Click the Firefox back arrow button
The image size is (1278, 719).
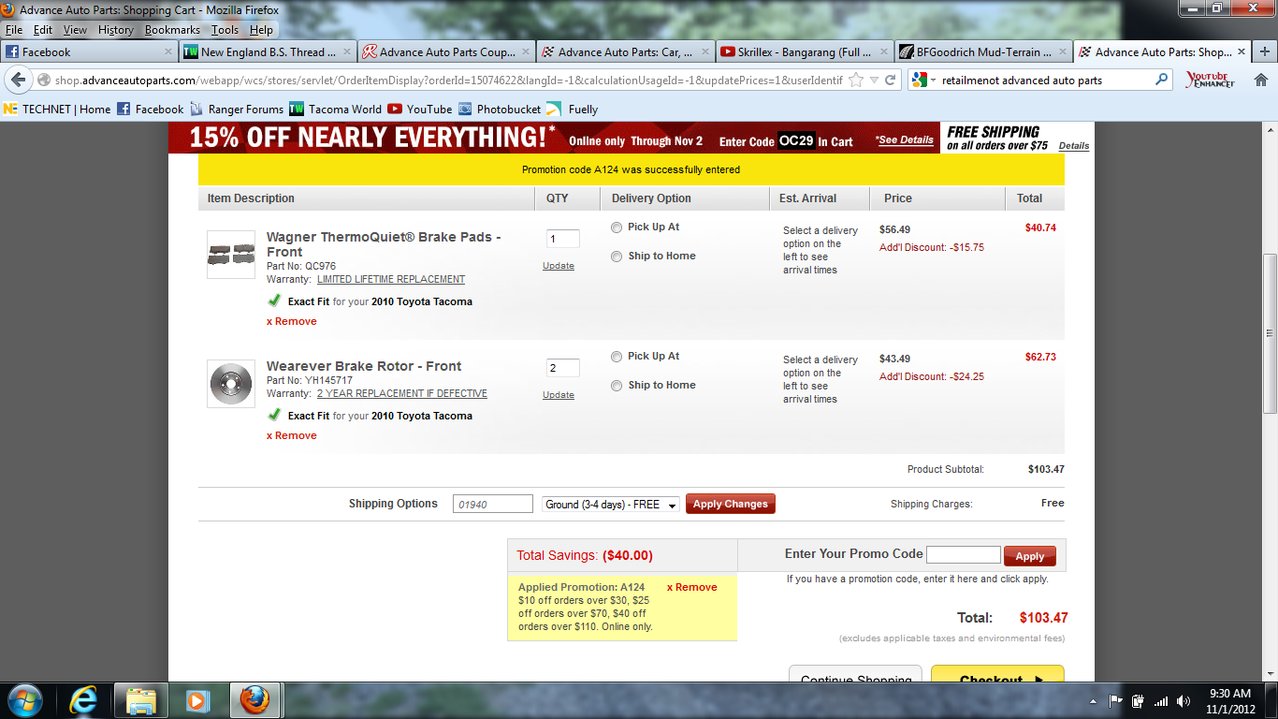(x=17, y=80)
